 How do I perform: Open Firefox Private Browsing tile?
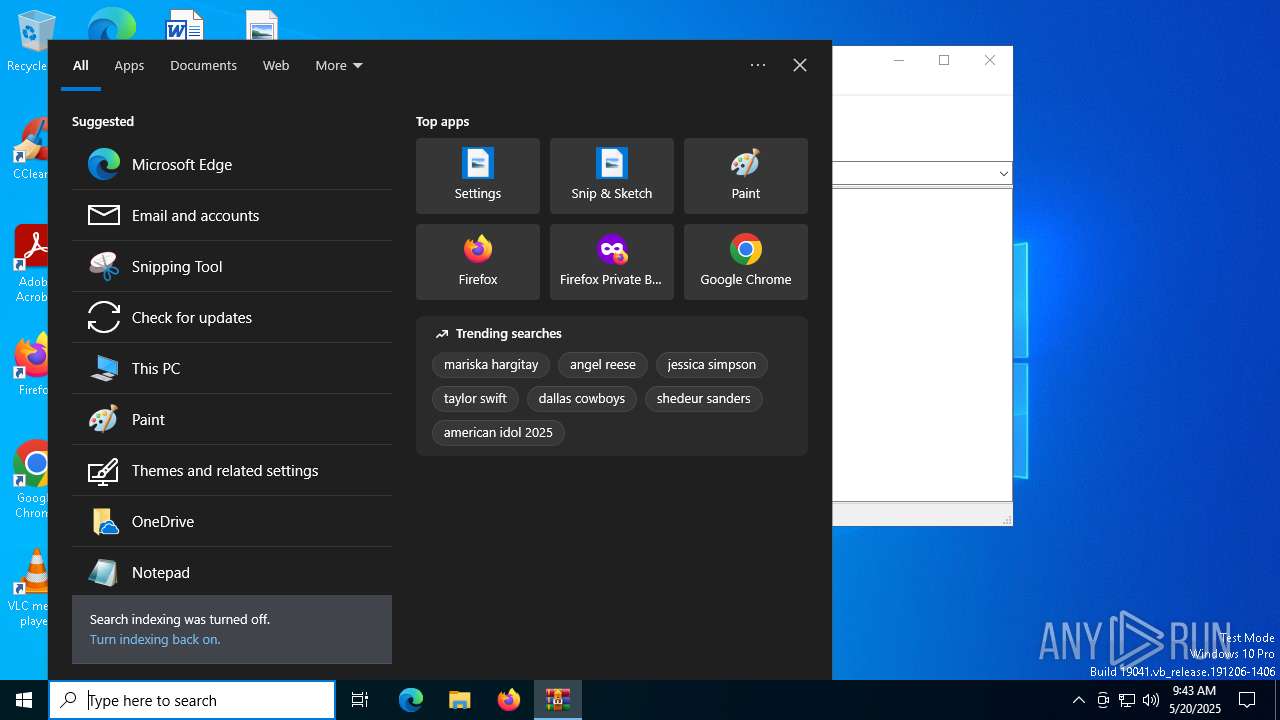(612, 262)
